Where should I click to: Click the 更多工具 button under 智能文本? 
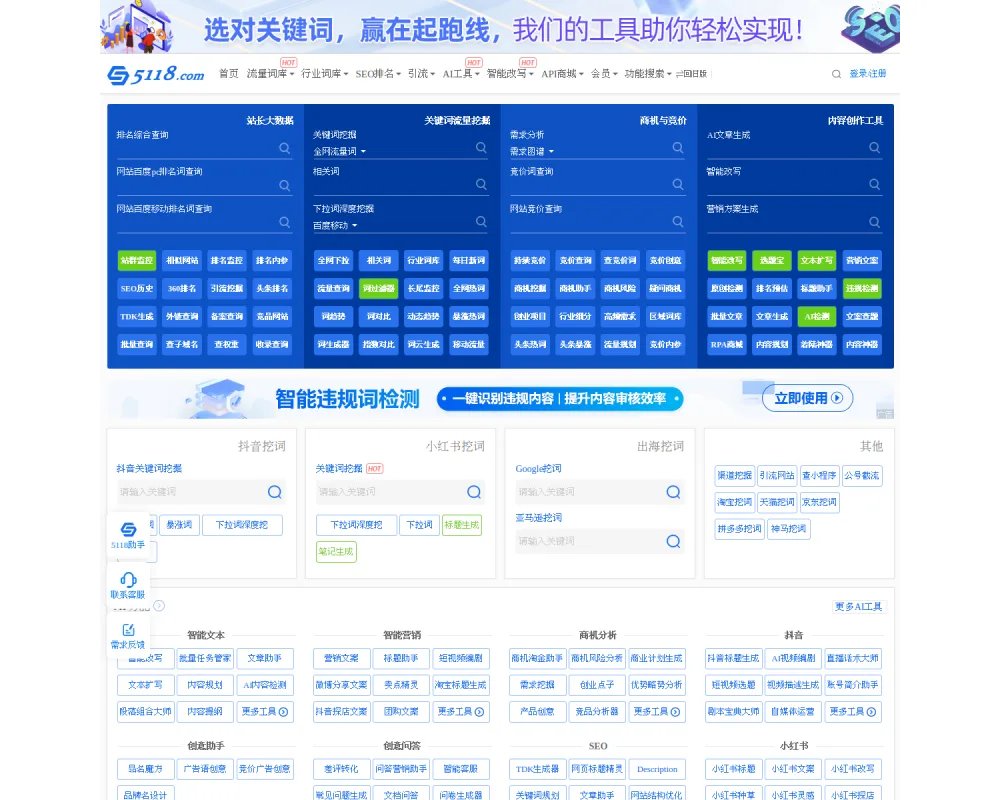coord(265,711)
